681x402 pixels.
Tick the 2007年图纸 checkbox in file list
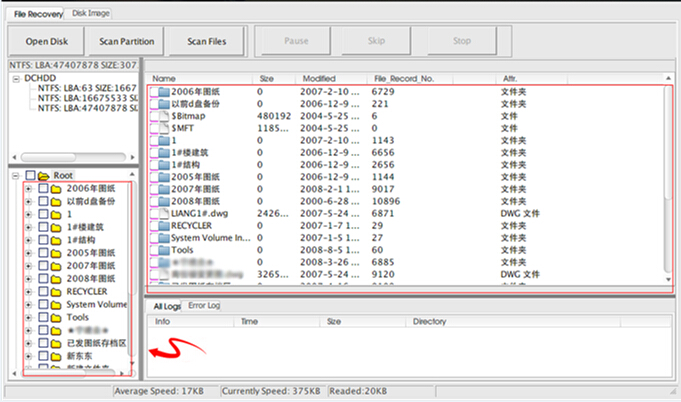coord(154,189)
